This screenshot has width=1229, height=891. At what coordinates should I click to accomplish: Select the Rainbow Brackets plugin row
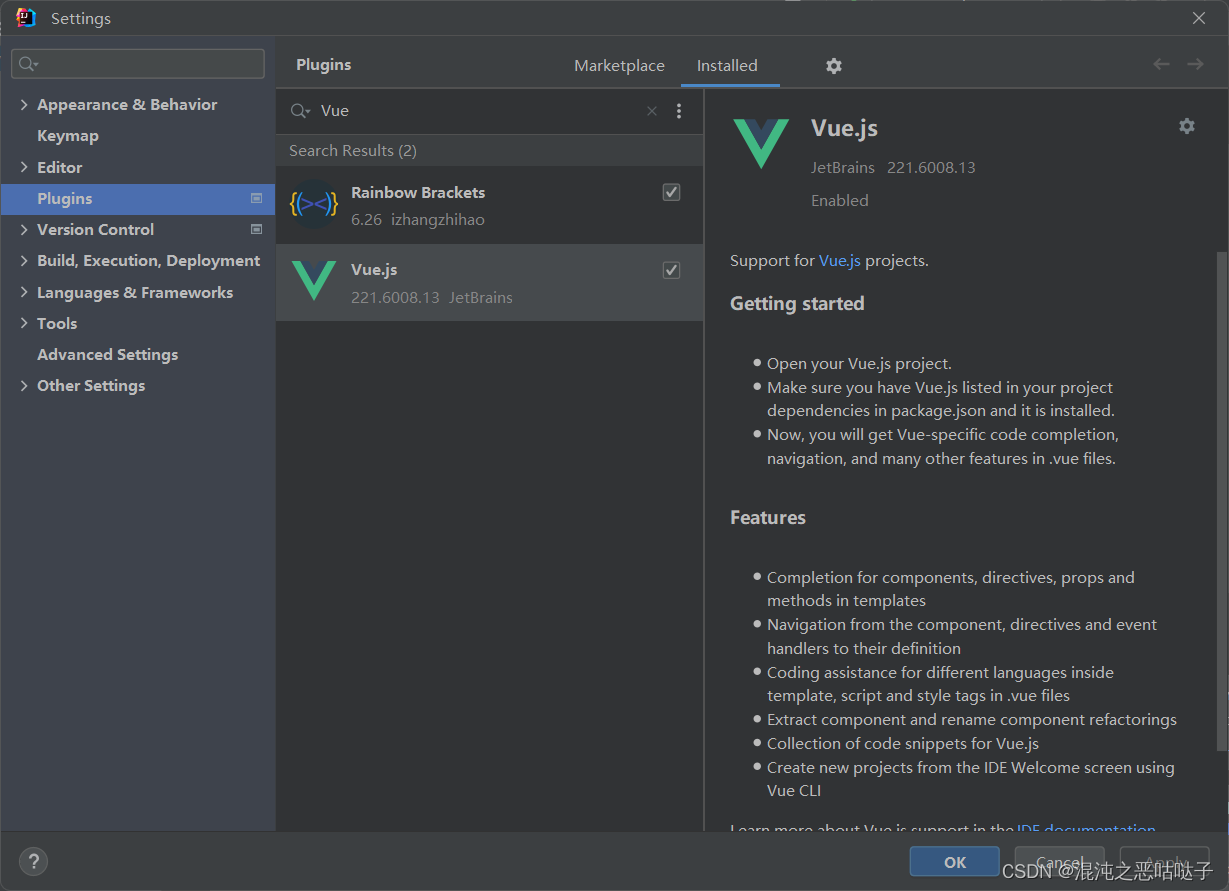click(490, 205)
